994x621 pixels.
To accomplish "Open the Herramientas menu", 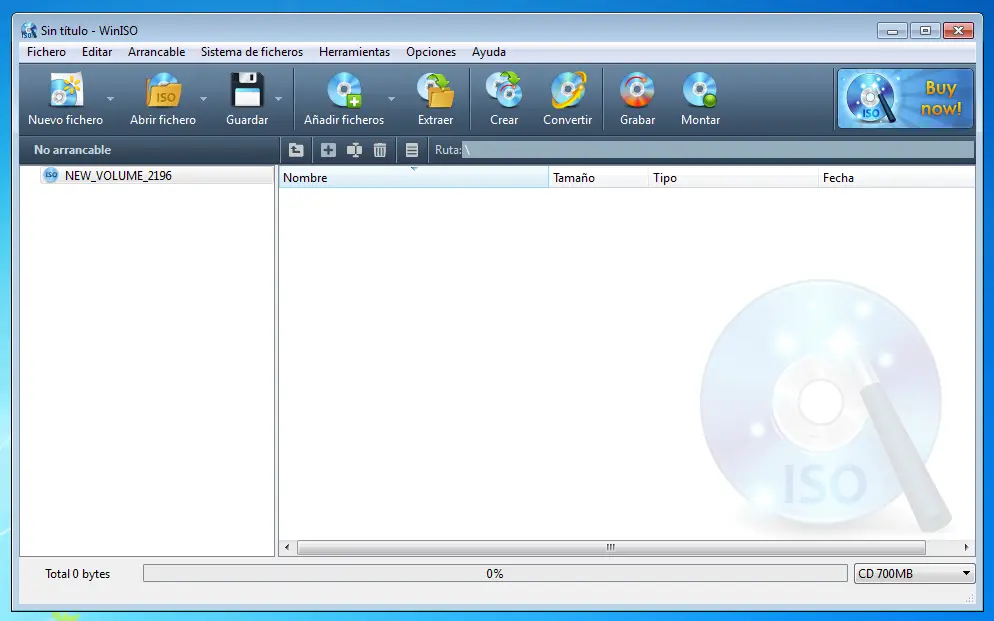I will 354,52.
